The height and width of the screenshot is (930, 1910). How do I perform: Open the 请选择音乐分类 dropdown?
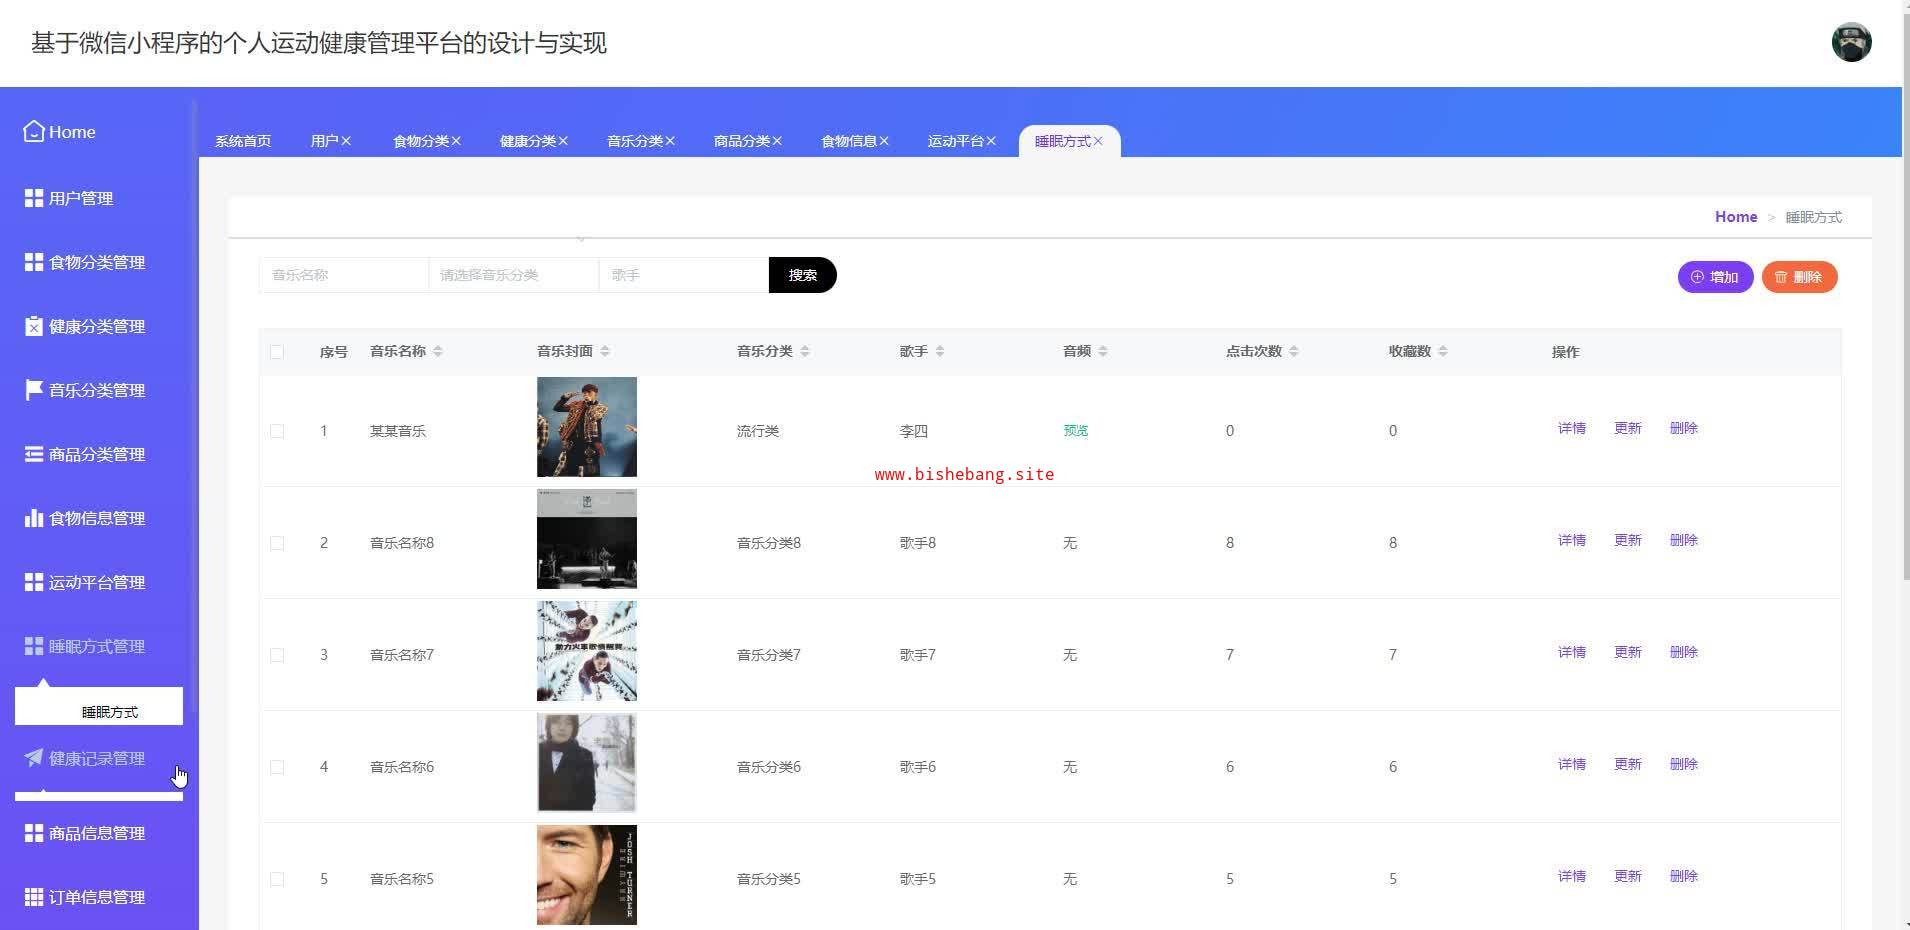[513, 275]
